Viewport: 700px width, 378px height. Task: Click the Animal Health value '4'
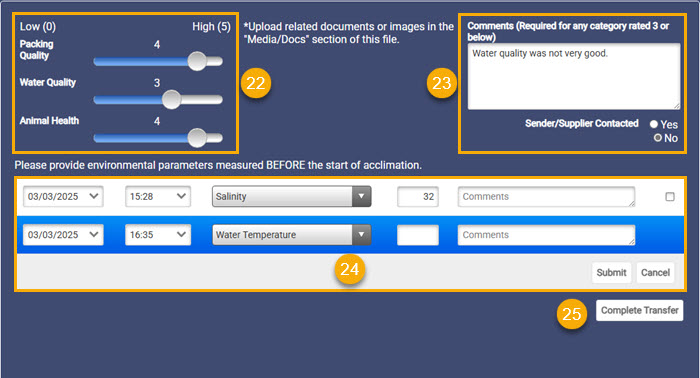coord(157,121)
